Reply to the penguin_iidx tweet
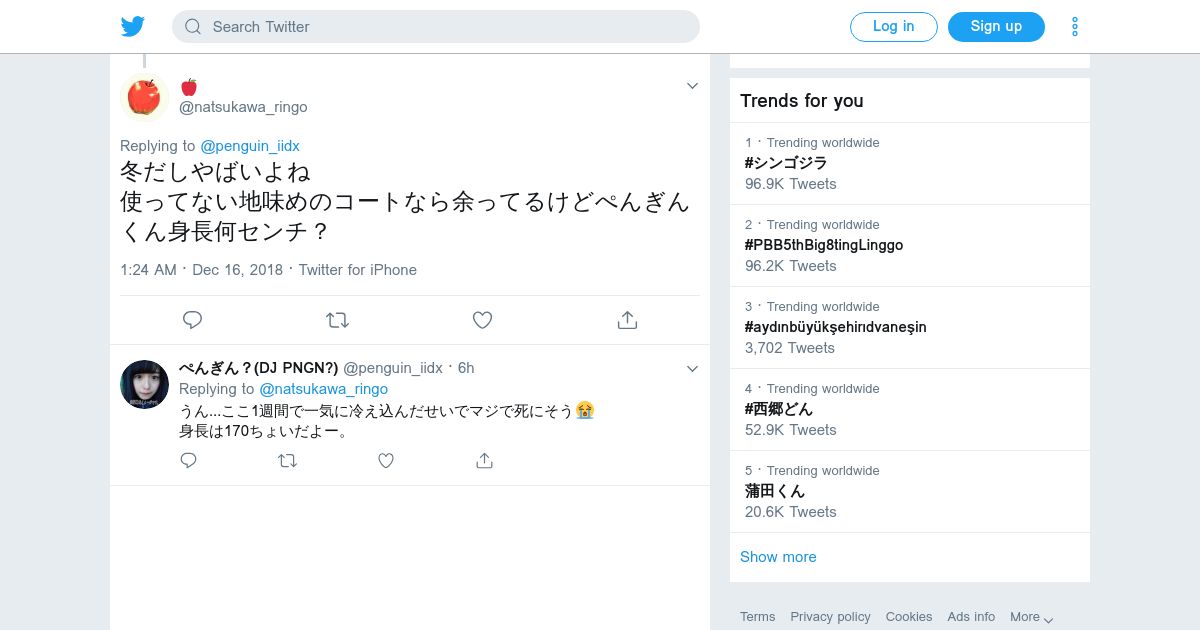1200x630 pixels. click(188, 460)
